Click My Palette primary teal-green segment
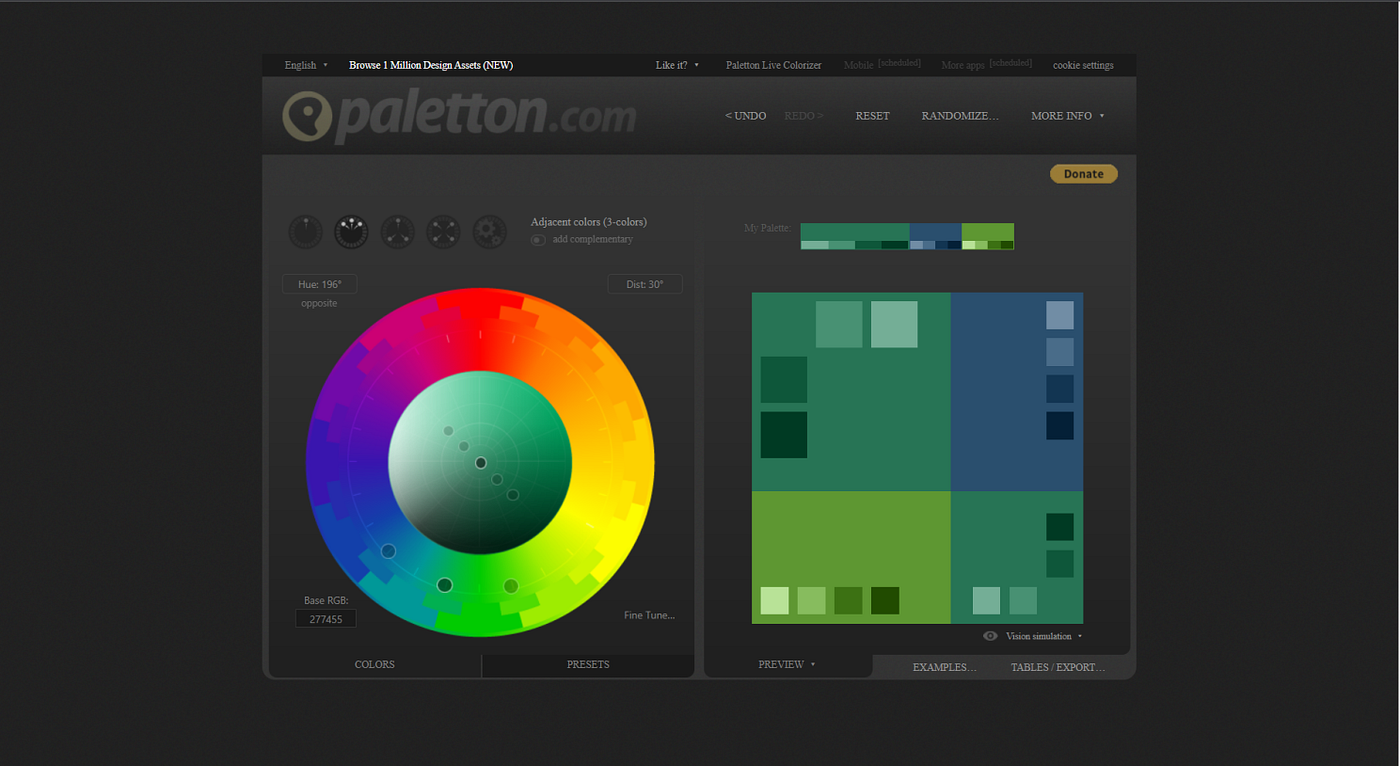 coord(855,232)
